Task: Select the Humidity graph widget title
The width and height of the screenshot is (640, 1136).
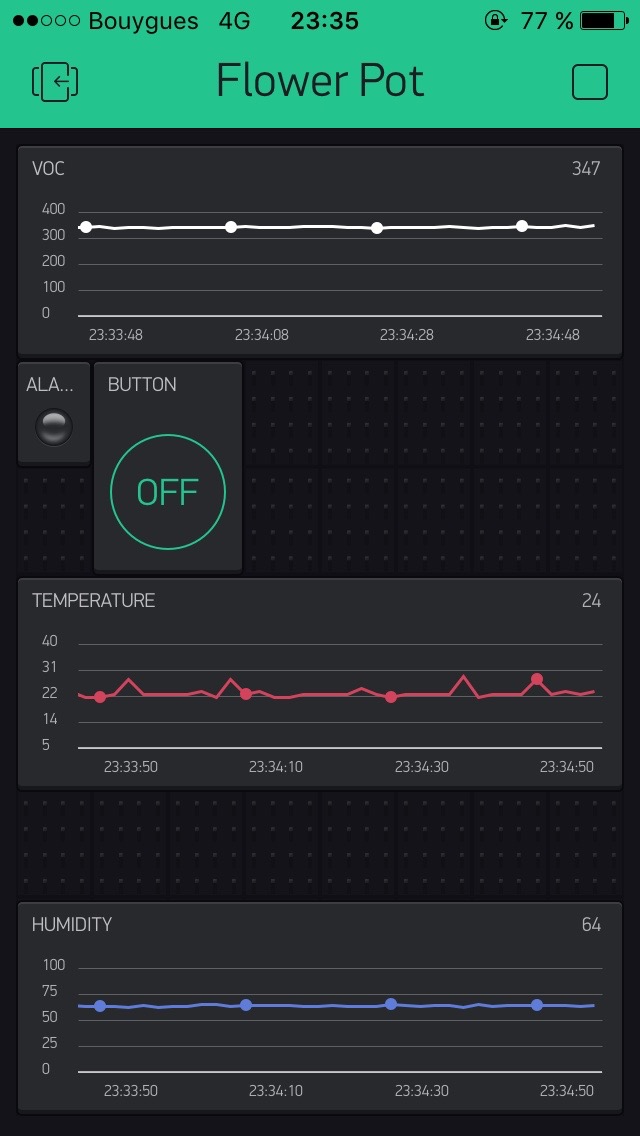Action: tap(71, 924)
